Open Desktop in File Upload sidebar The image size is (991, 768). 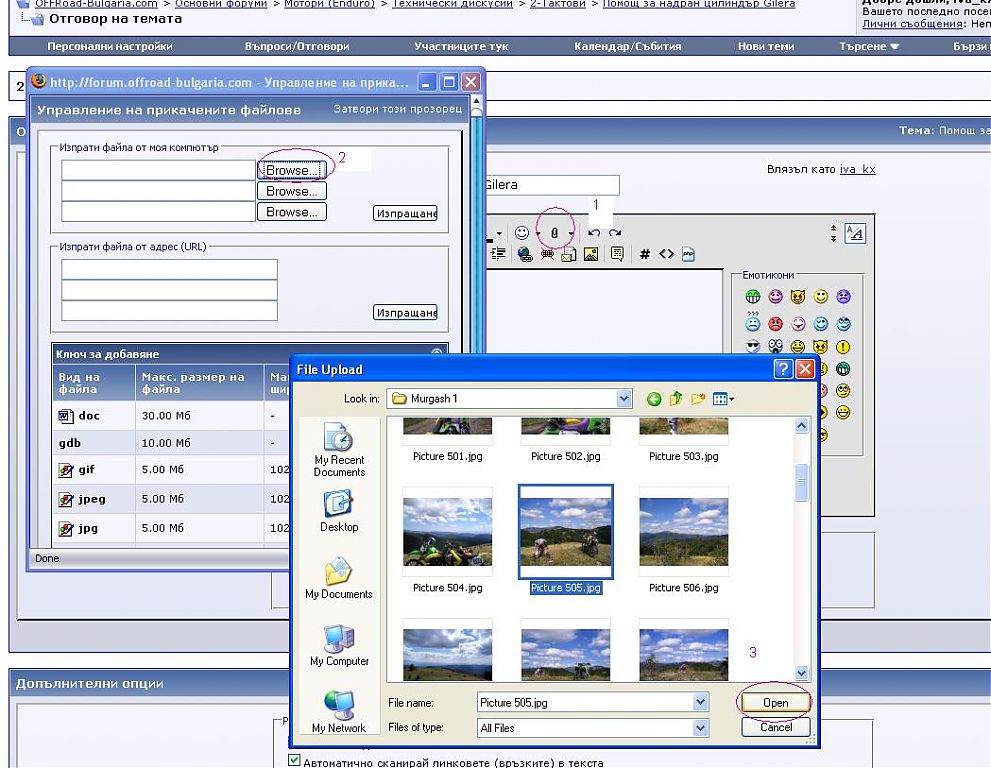[339, 512]
